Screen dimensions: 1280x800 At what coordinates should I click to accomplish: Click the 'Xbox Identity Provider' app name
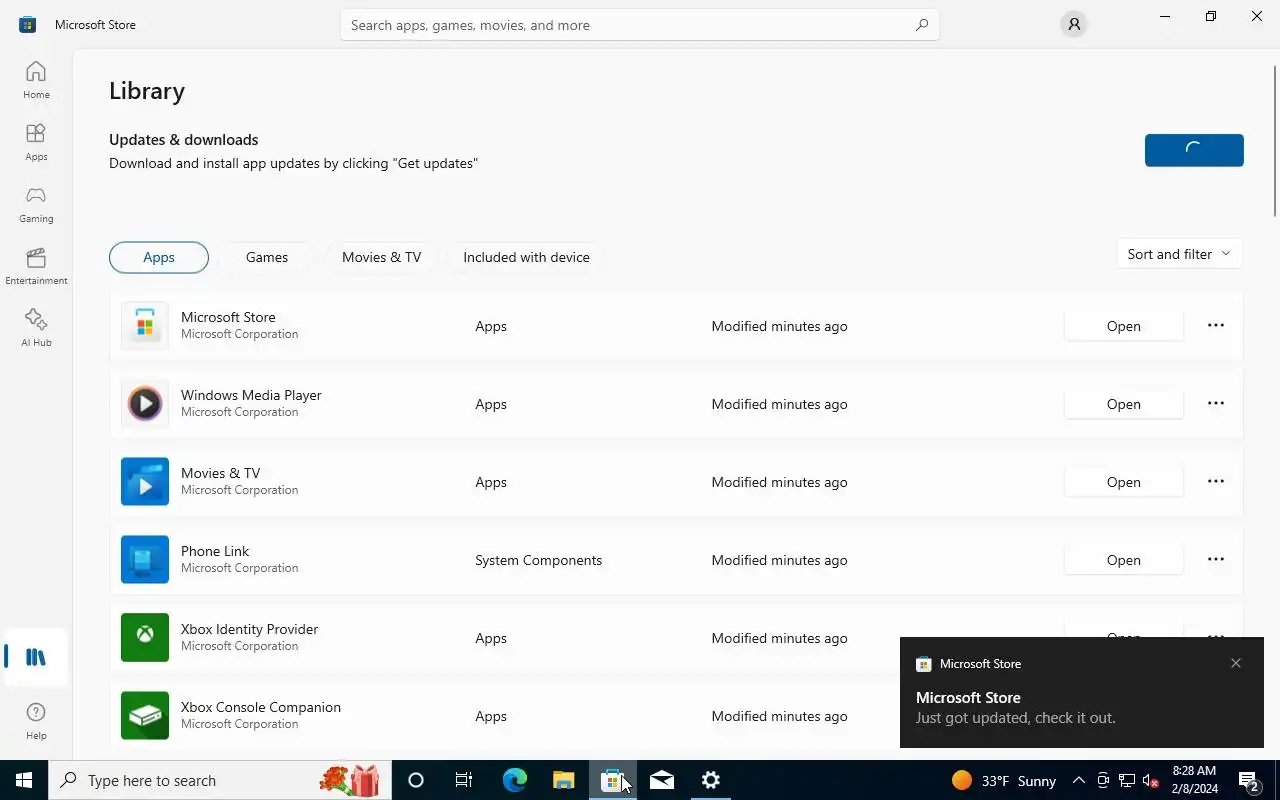point(249,629)
